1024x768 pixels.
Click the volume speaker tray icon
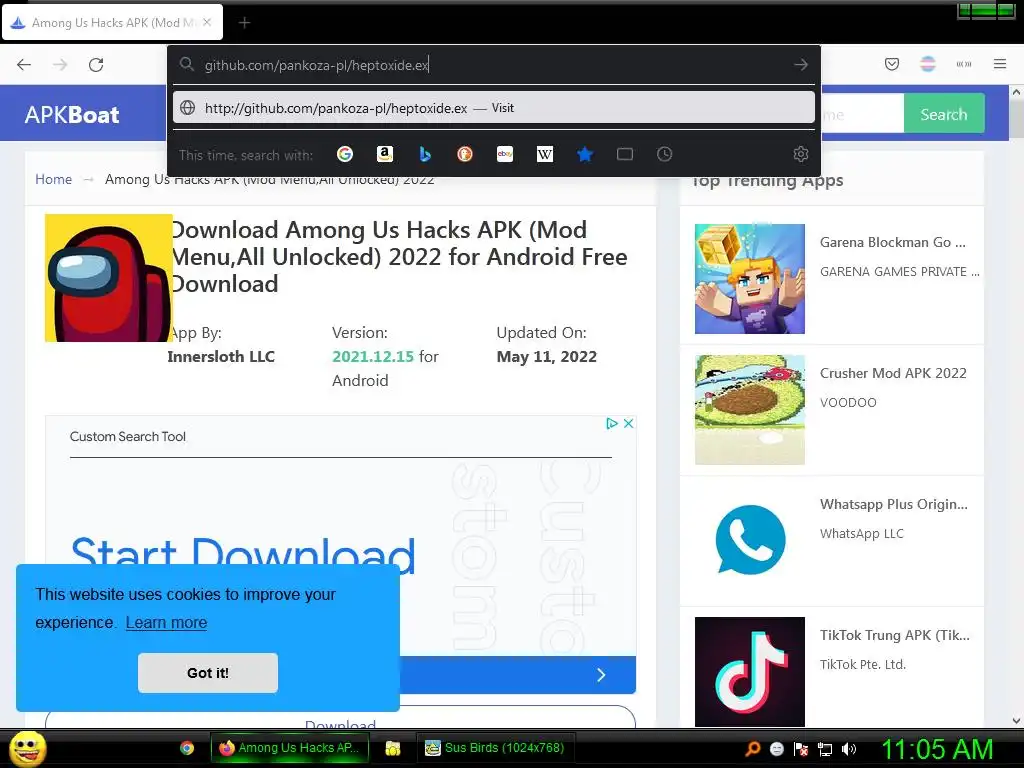[x=849, y=748]
